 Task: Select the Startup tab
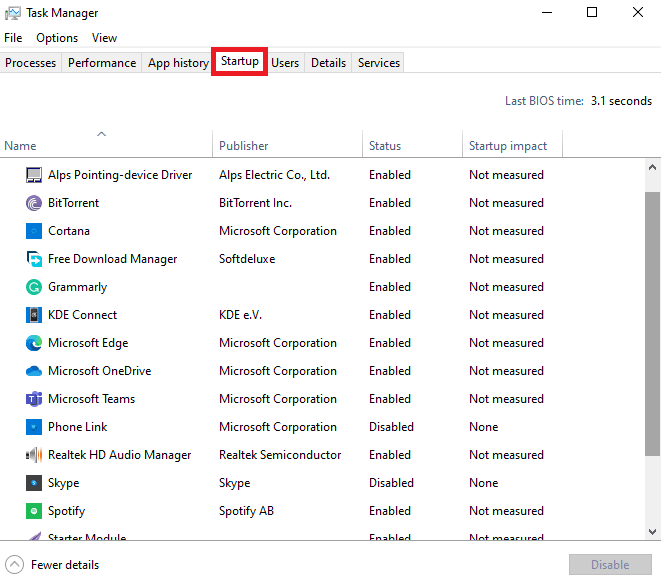[x=239, y=62]
